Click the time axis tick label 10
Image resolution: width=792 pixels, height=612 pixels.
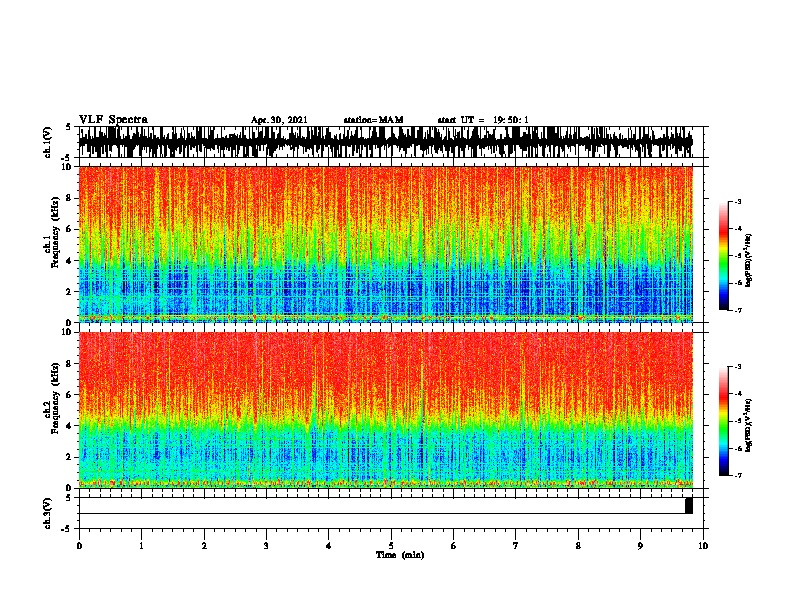point(703,546)
